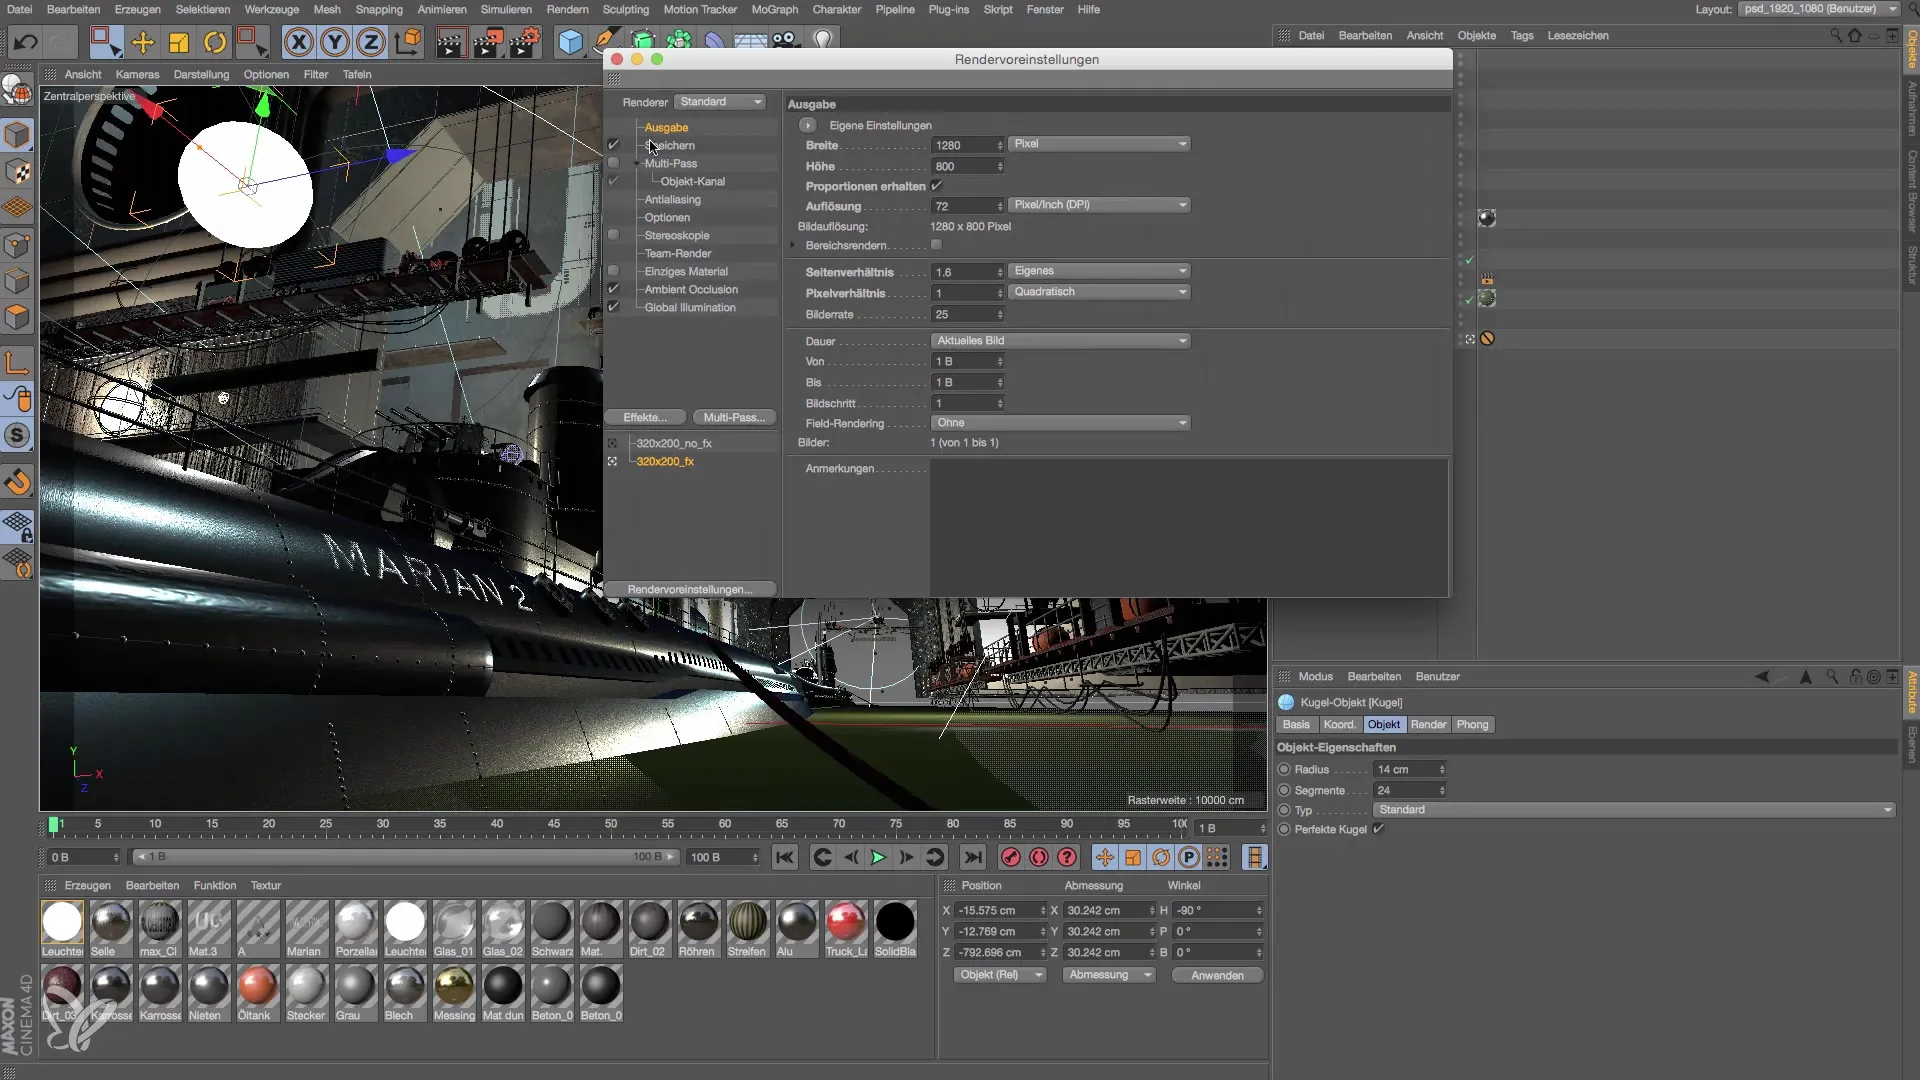Select the 320x200_no_fx render preset
The image size is (1920, 1080).
674,443
